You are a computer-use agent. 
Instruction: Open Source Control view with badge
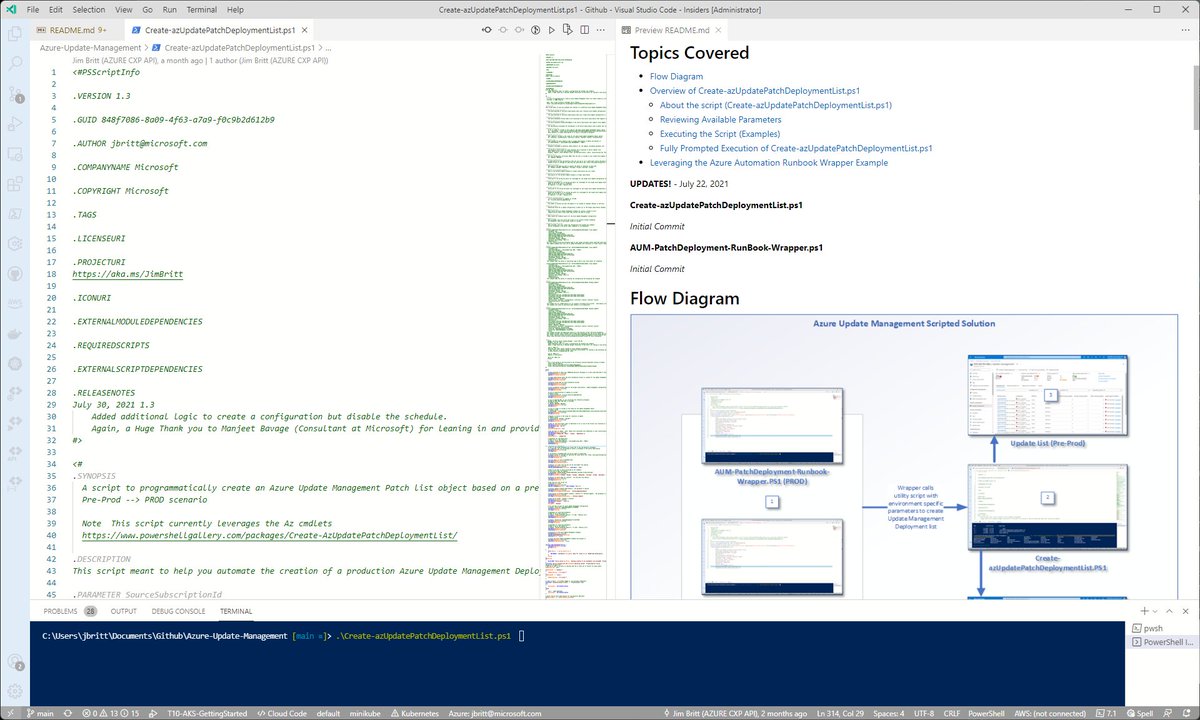[15, 93]
